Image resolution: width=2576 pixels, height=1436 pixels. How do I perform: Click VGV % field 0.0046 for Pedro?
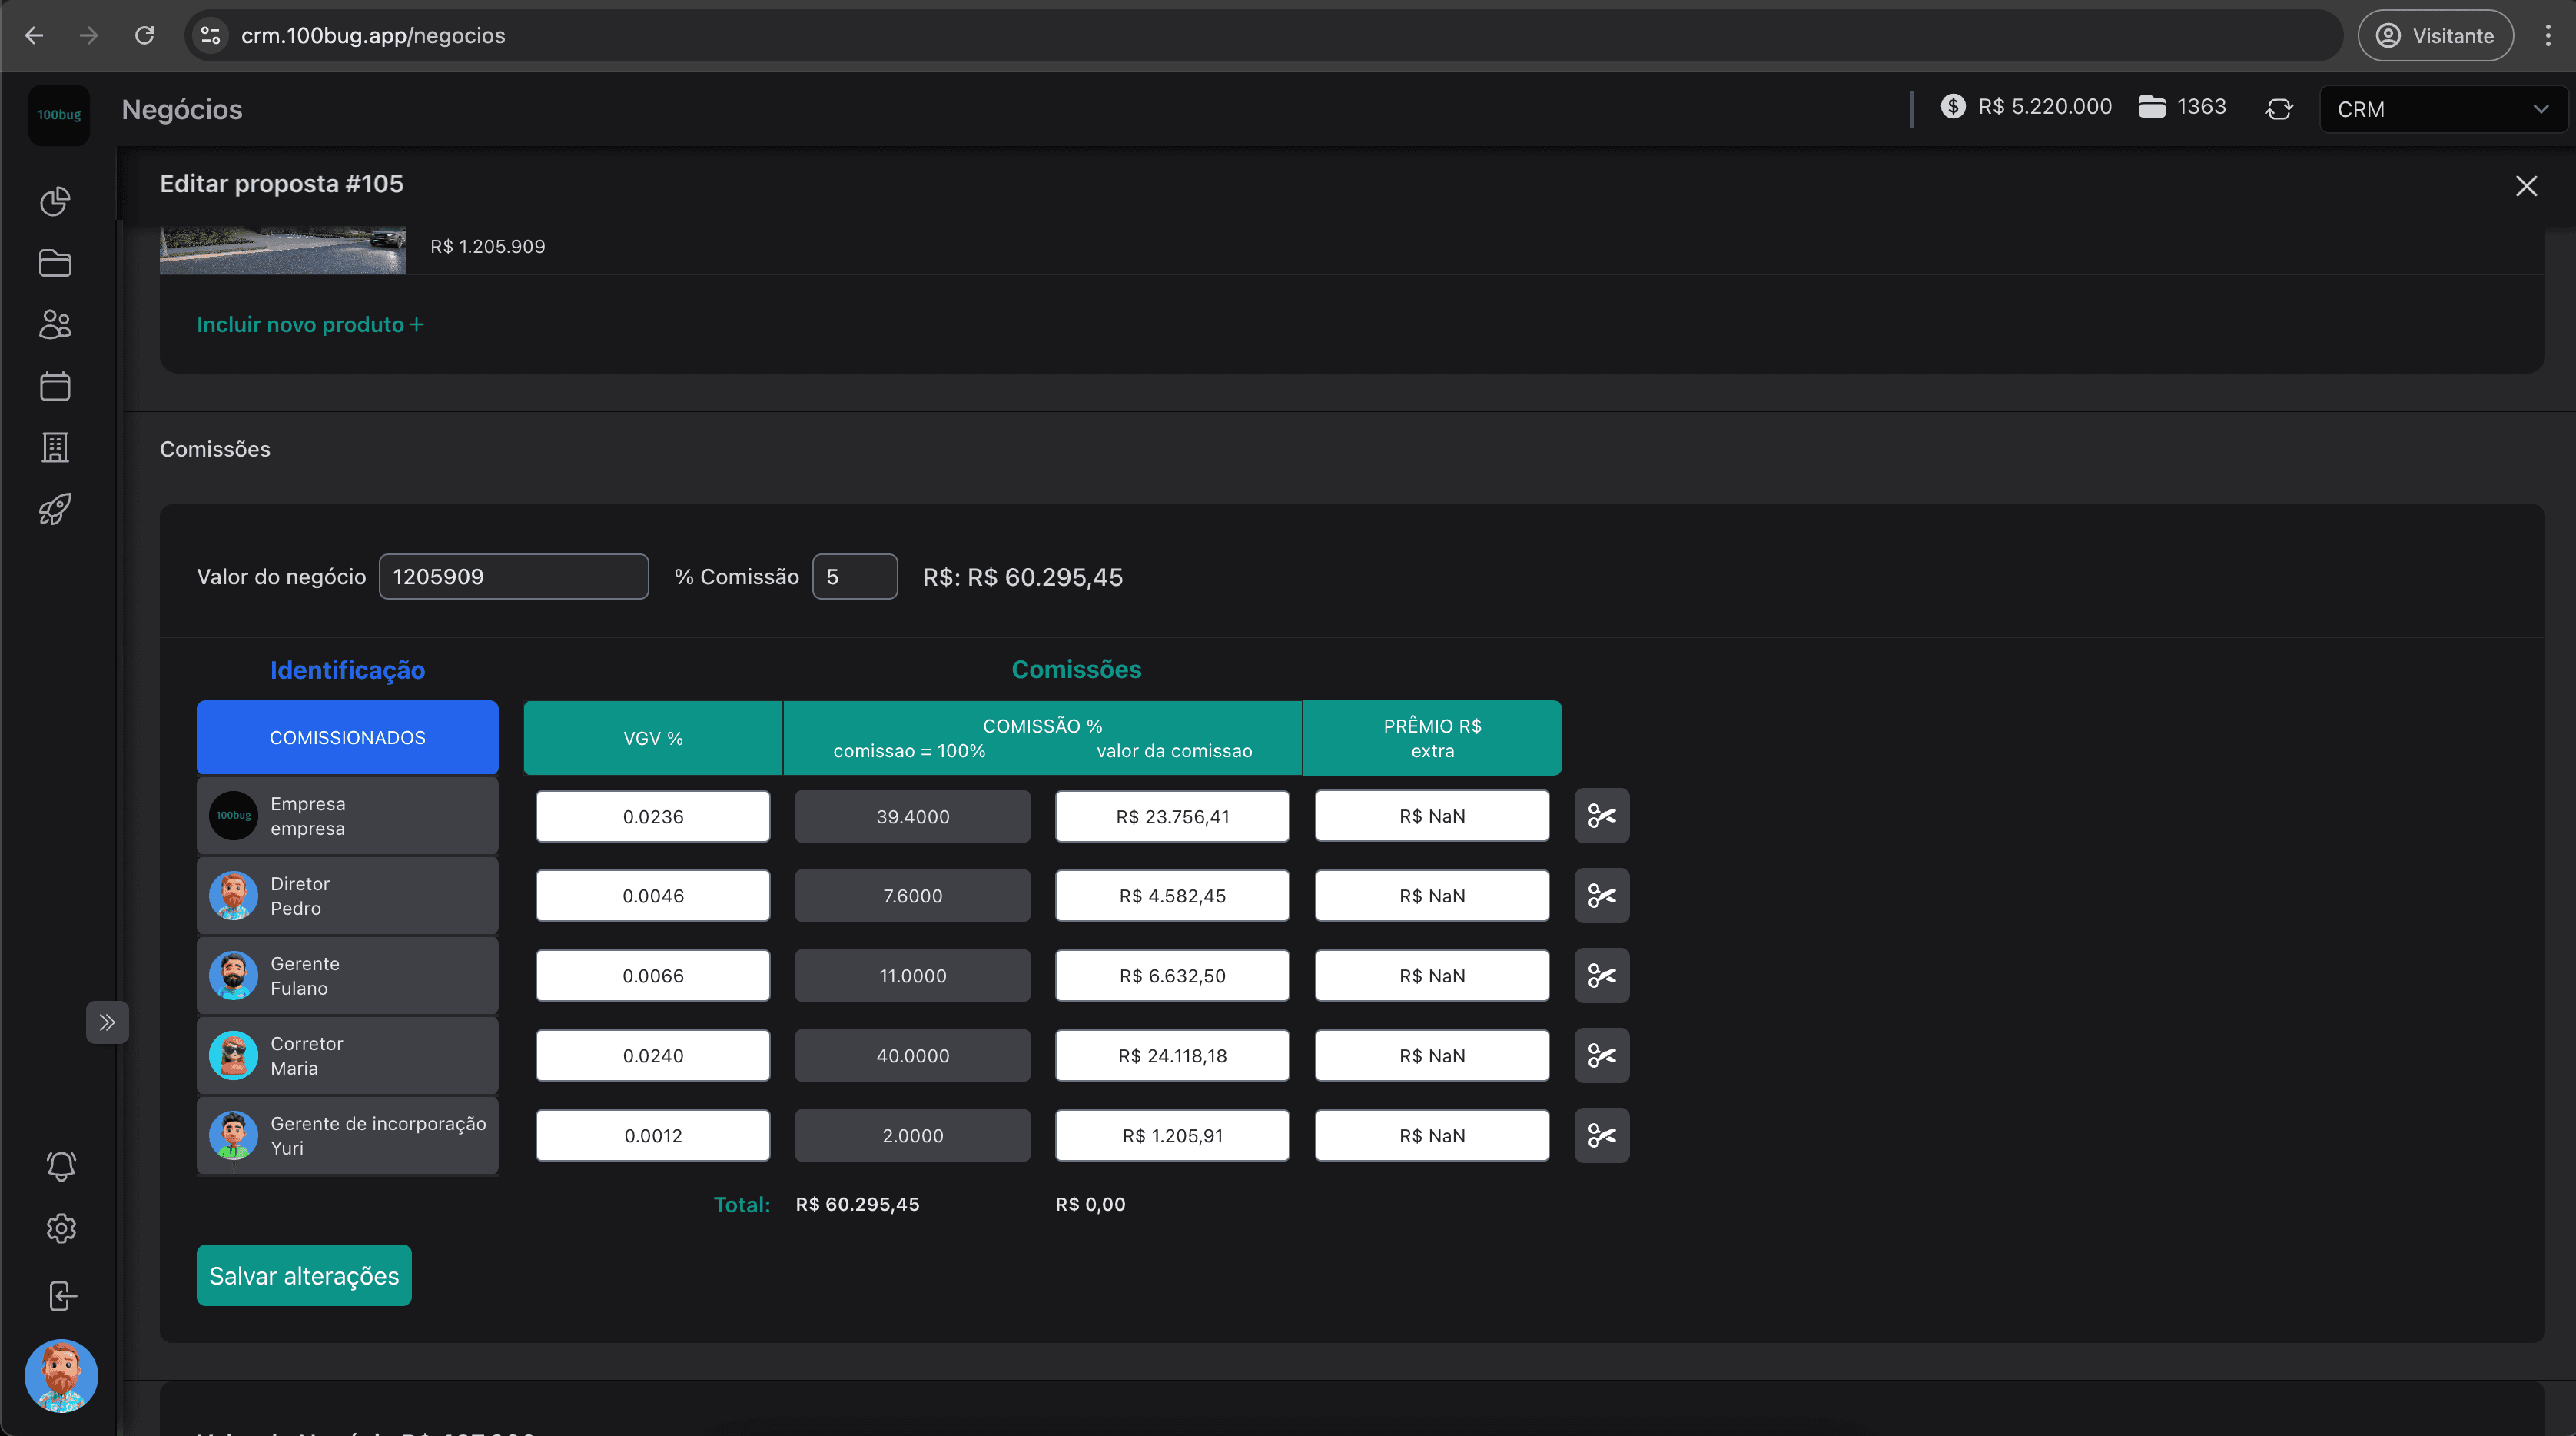click(x=653, y=896)
